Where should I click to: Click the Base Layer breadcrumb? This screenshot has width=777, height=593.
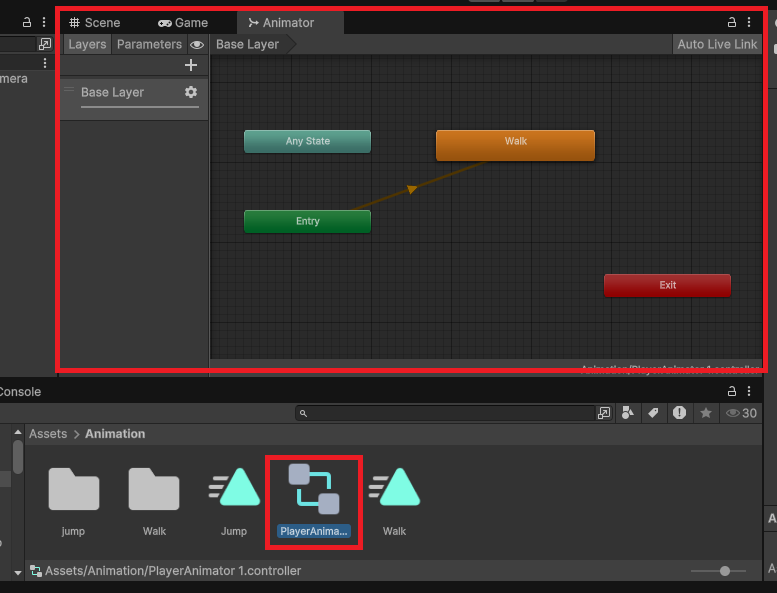pos(247,44)
